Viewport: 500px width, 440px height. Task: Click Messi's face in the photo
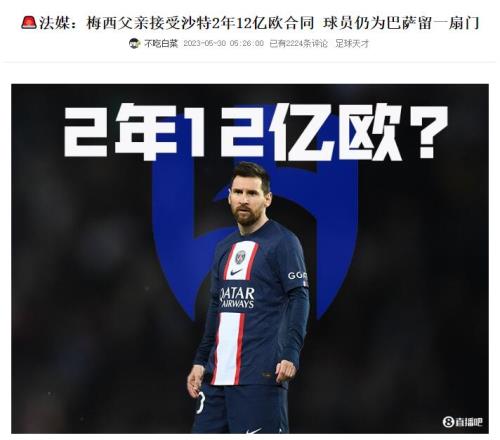click(248, 200)
